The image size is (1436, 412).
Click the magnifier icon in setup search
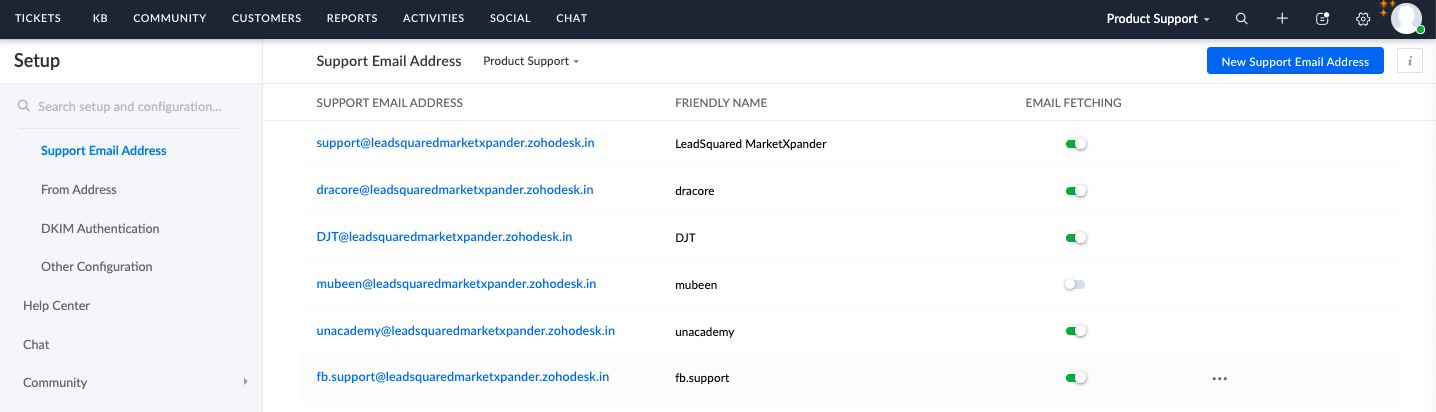[x=24, y=106]
